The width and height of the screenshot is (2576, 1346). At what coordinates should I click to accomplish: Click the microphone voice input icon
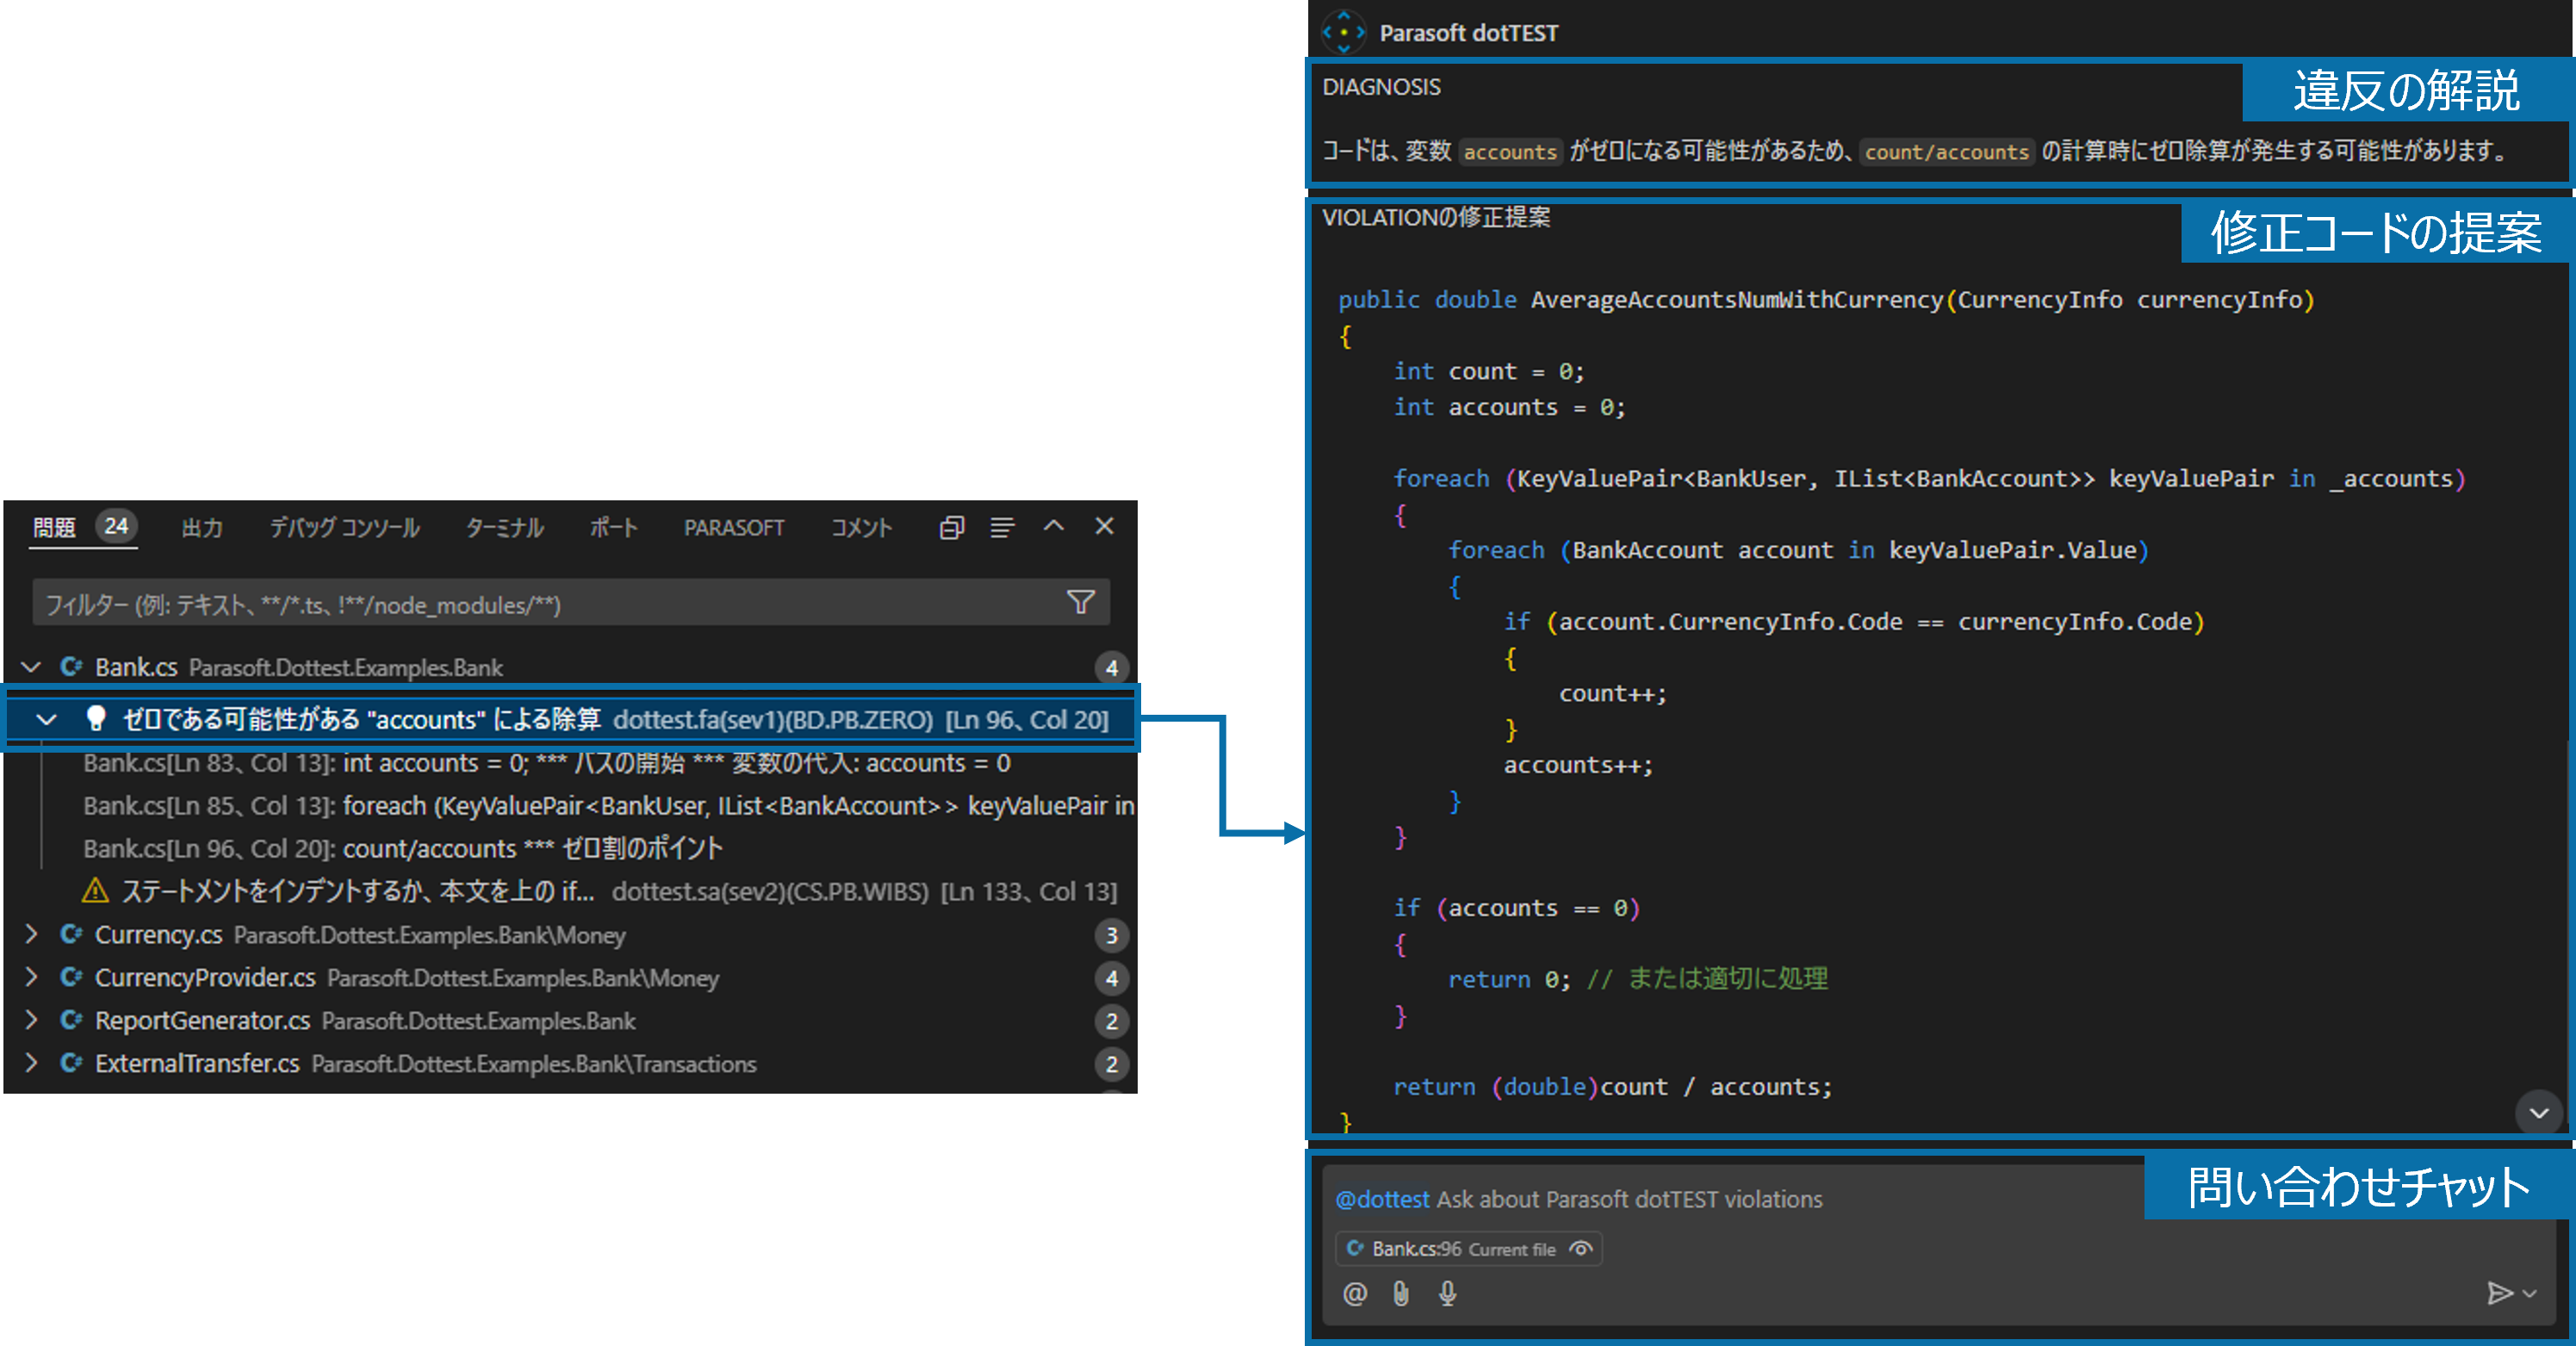click(1448, 1294)
